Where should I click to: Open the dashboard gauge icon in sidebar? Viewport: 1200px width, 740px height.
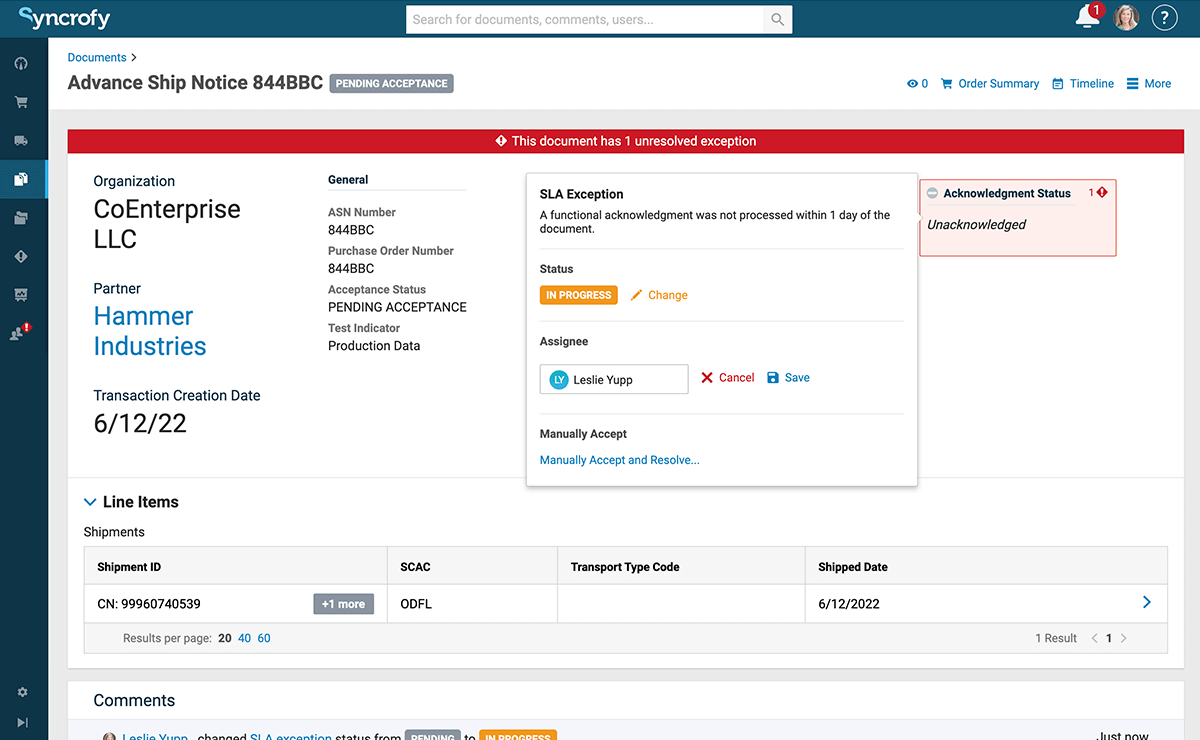(21, 64)
